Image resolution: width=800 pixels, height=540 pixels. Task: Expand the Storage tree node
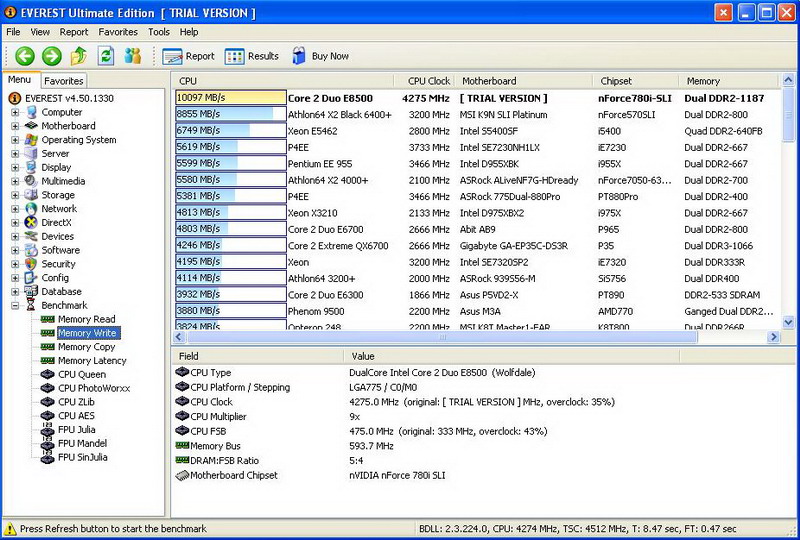click(15, 194)
